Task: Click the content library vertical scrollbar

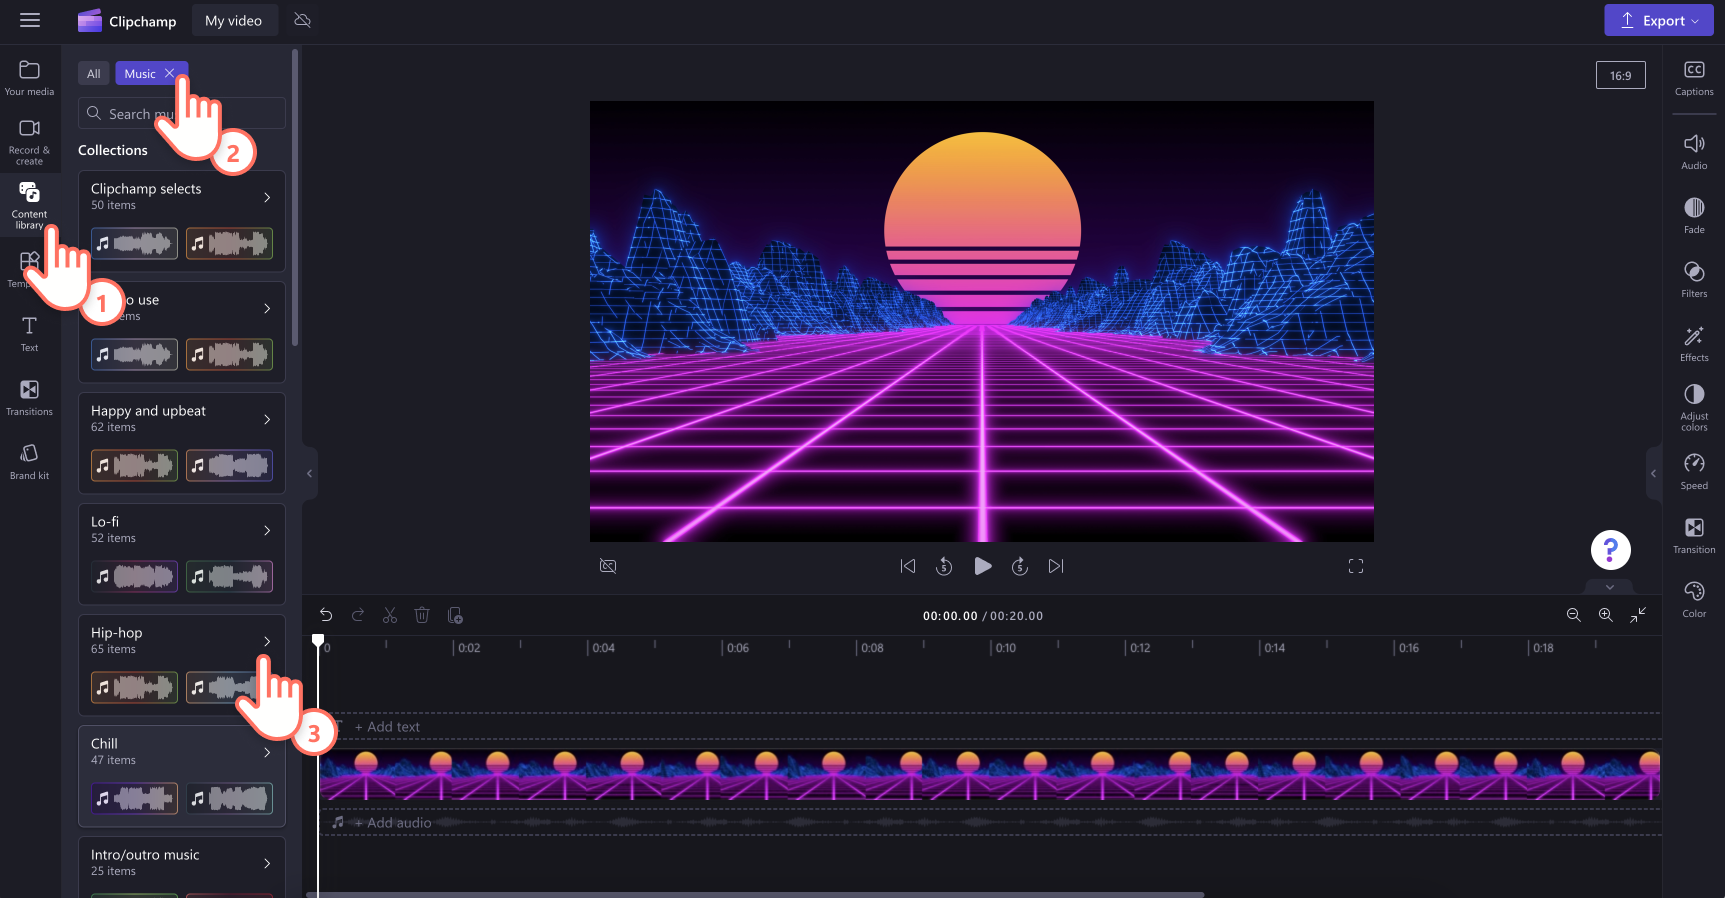Action: (x=295, y=197)
